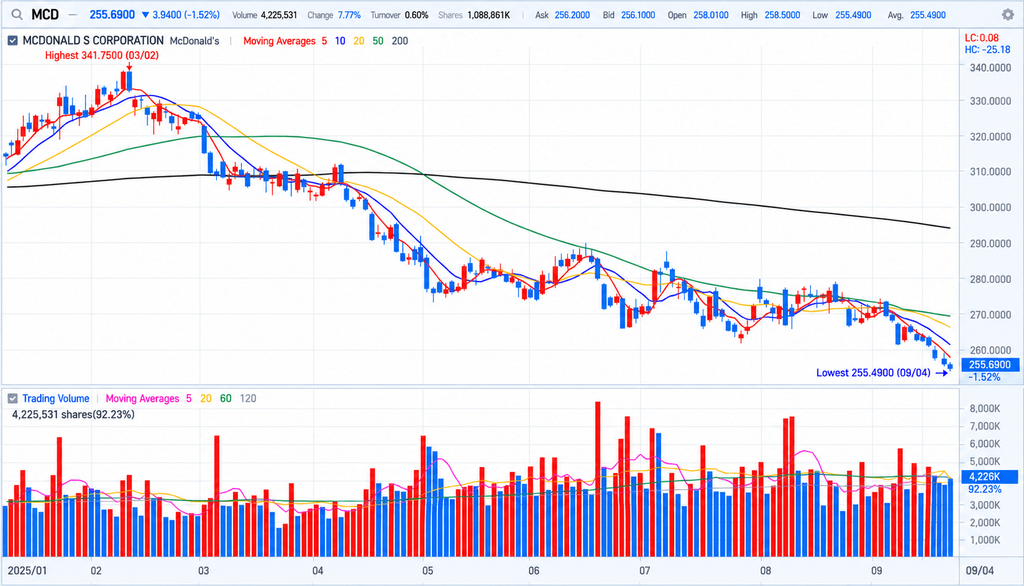Click the McDonald's short name label
The width and height of the screenshot is (1024, 586).
tap(194, 41)
